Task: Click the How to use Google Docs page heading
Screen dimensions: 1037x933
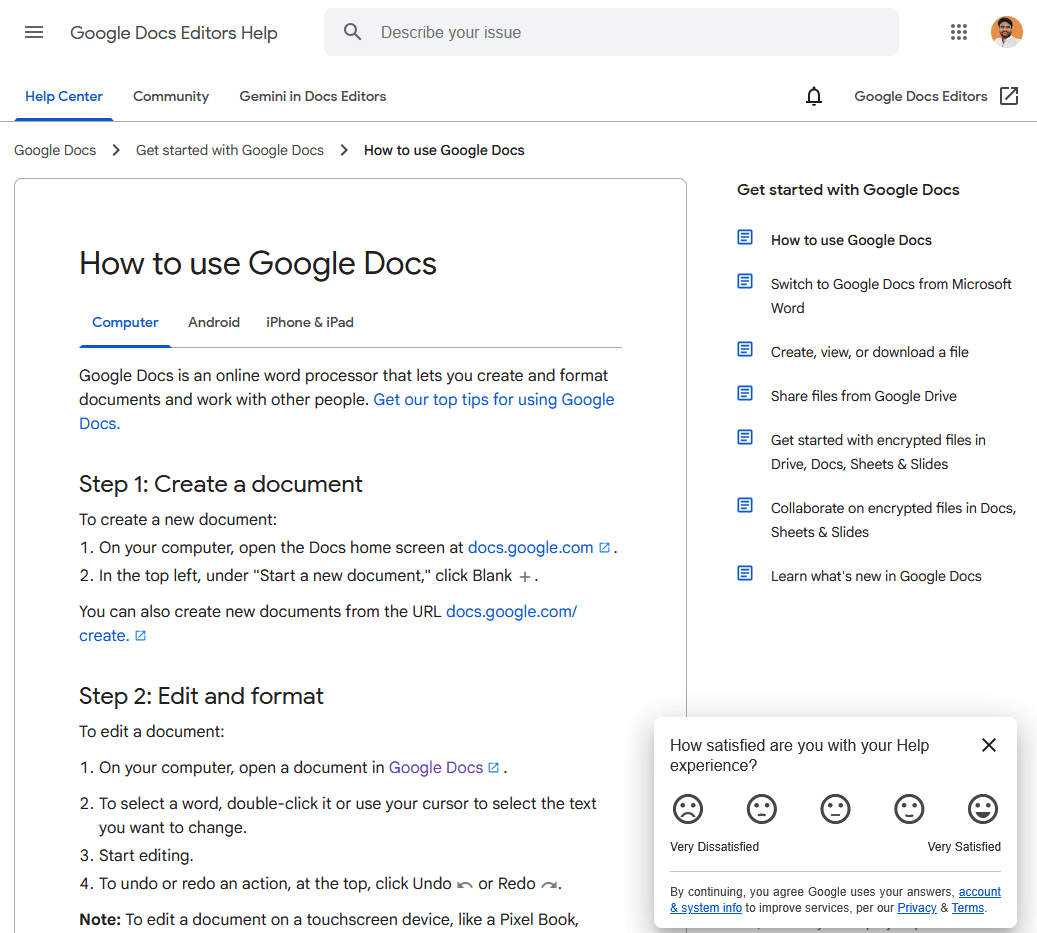Action: [258, 264]
